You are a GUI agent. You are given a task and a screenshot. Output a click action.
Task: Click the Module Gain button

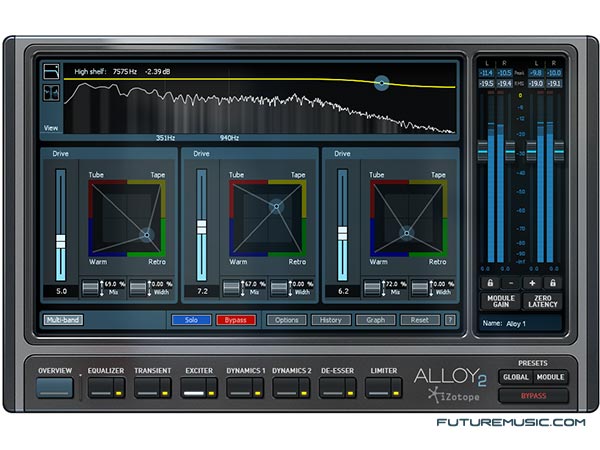(x=501, y=301)
